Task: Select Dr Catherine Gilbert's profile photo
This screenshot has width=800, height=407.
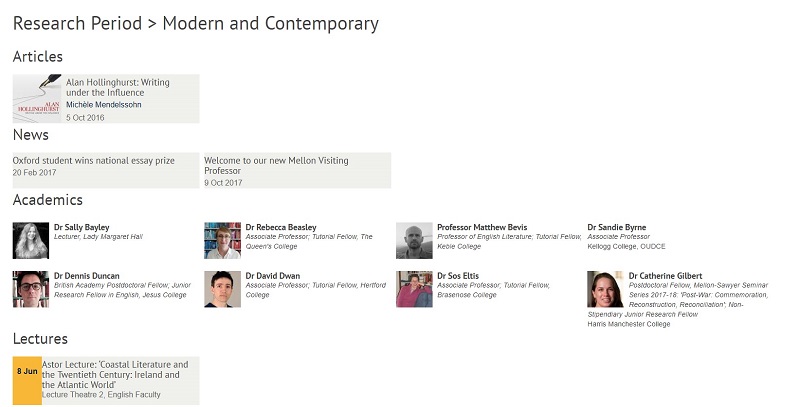Action: [x=605, y=289]
